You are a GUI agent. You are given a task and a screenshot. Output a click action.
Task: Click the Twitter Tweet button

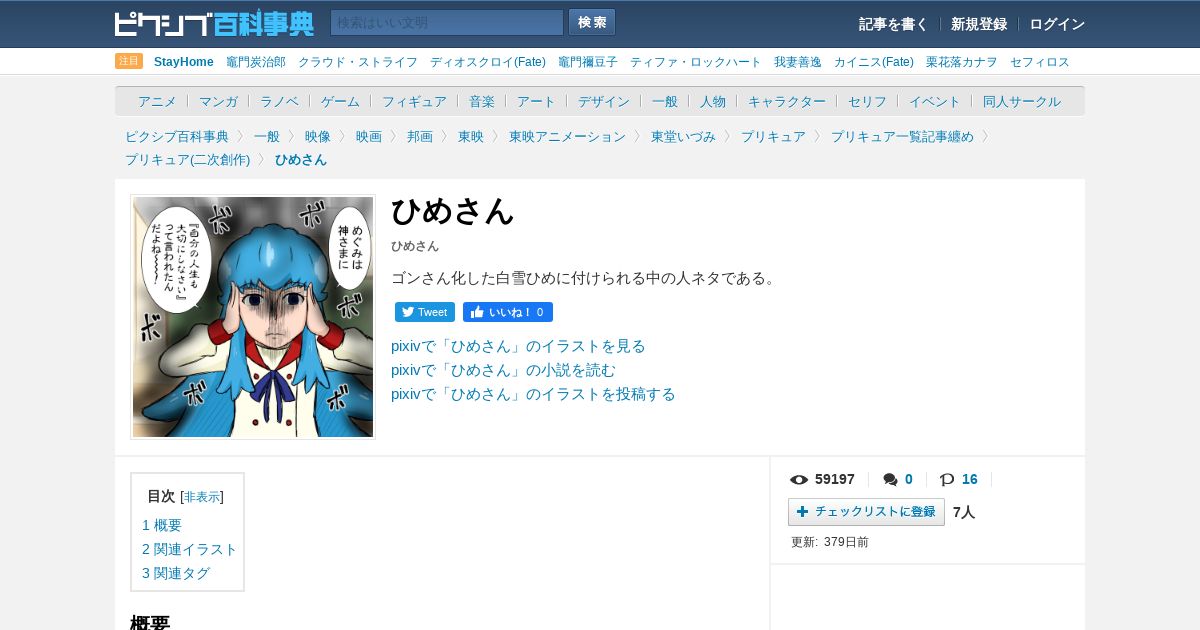click(425, 312)
